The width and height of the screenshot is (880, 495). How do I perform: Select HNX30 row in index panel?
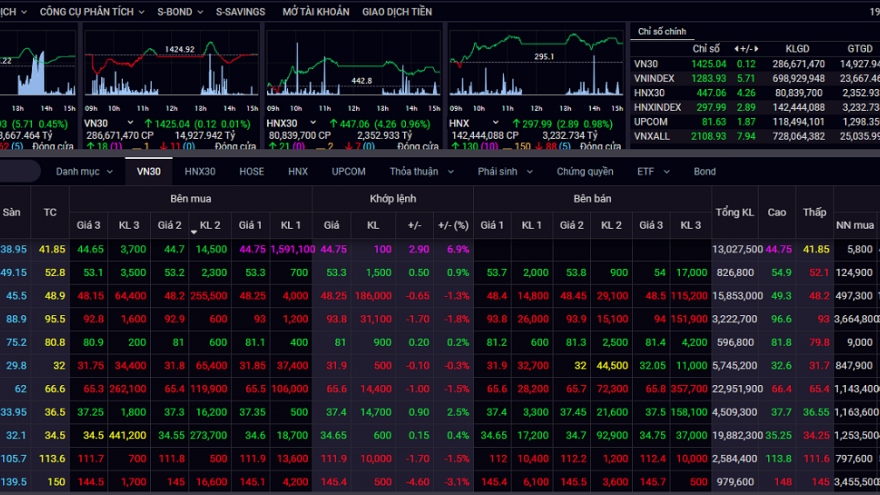tap(755, 93)
